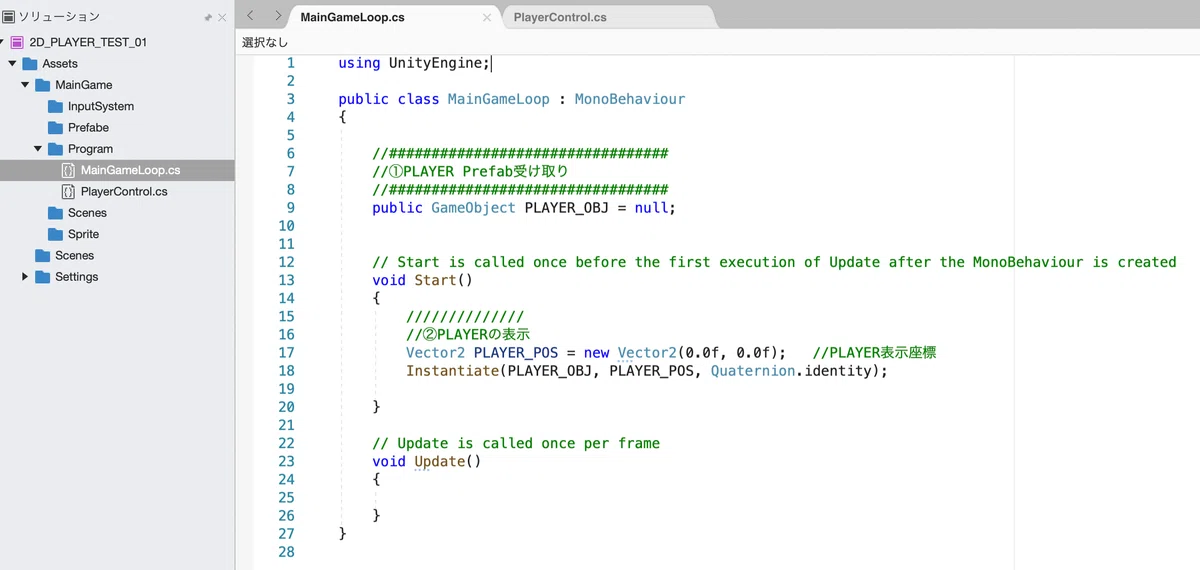Image resolution: width=1200 pixels, height=570 pixels.
Task: Pin the solution panel with pushpin icon
Action: pos(208,17)
